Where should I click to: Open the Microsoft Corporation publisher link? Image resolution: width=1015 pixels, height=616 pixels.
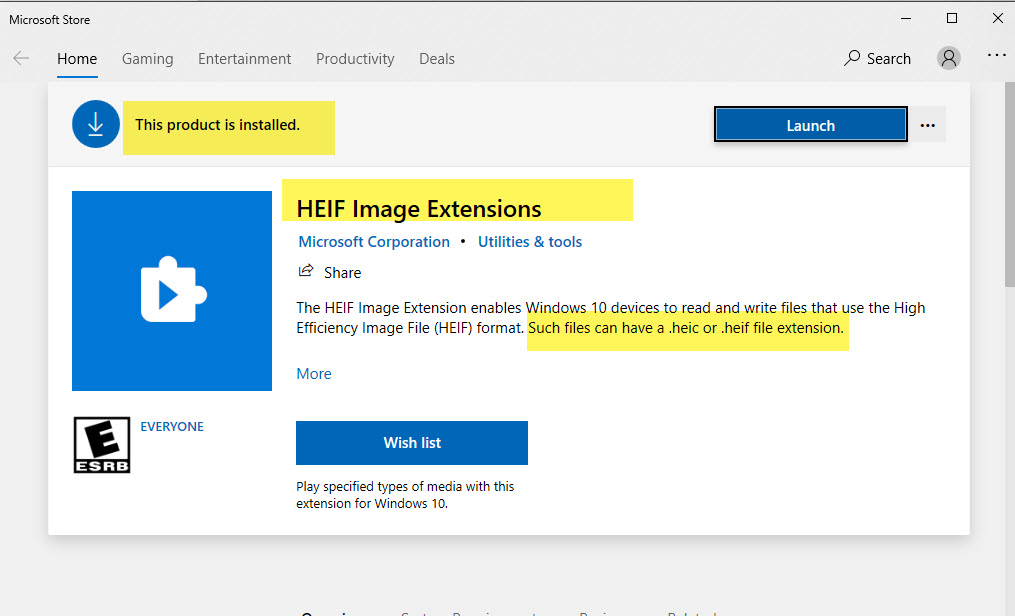[374, 242]
